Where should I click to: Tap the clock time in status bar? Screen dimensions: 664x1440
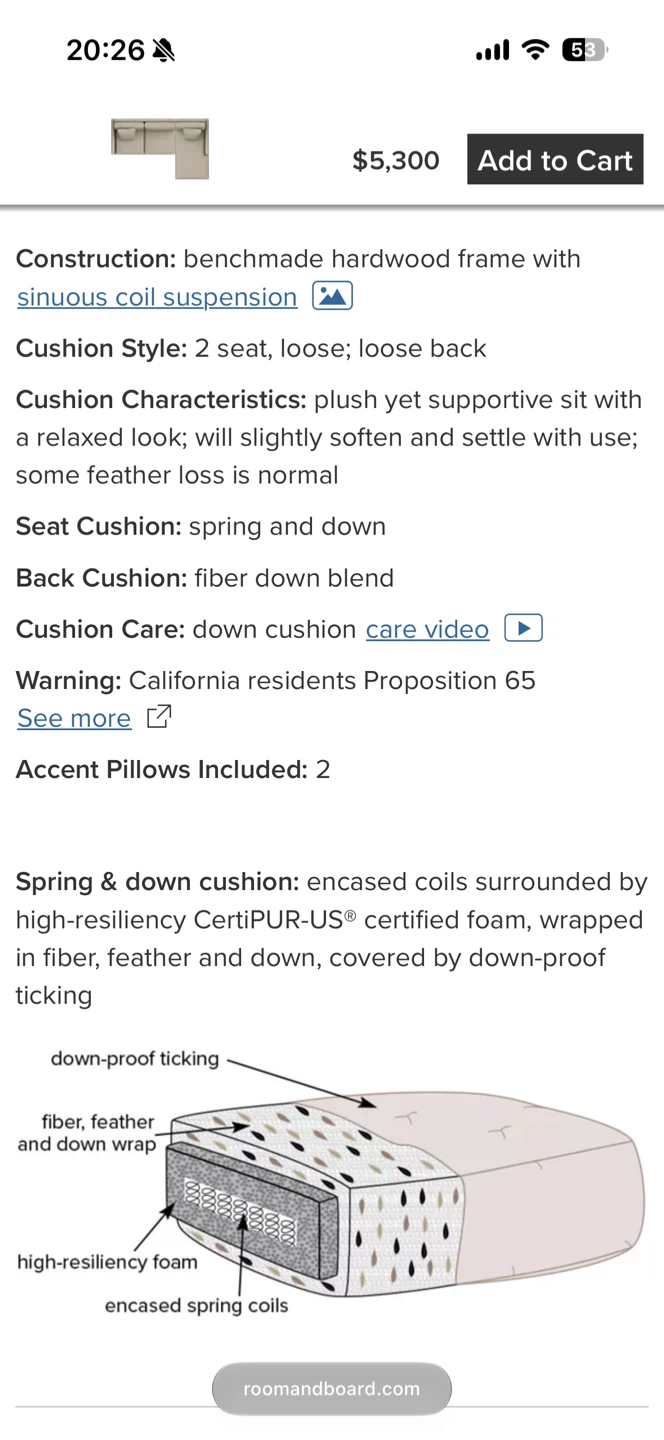point(106,50)
